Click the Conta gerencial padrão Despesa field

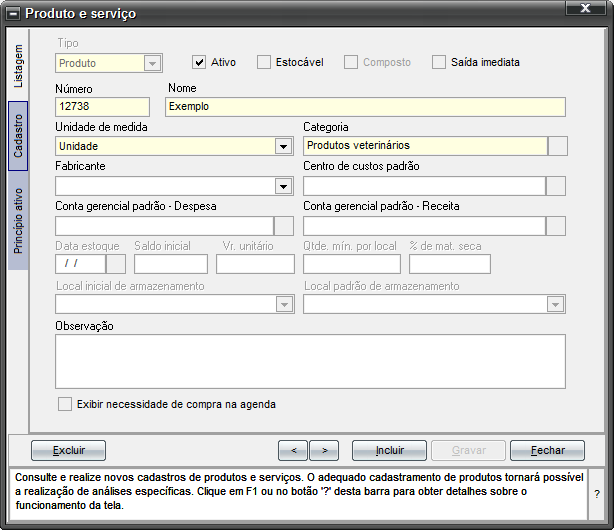coord(164,226)
